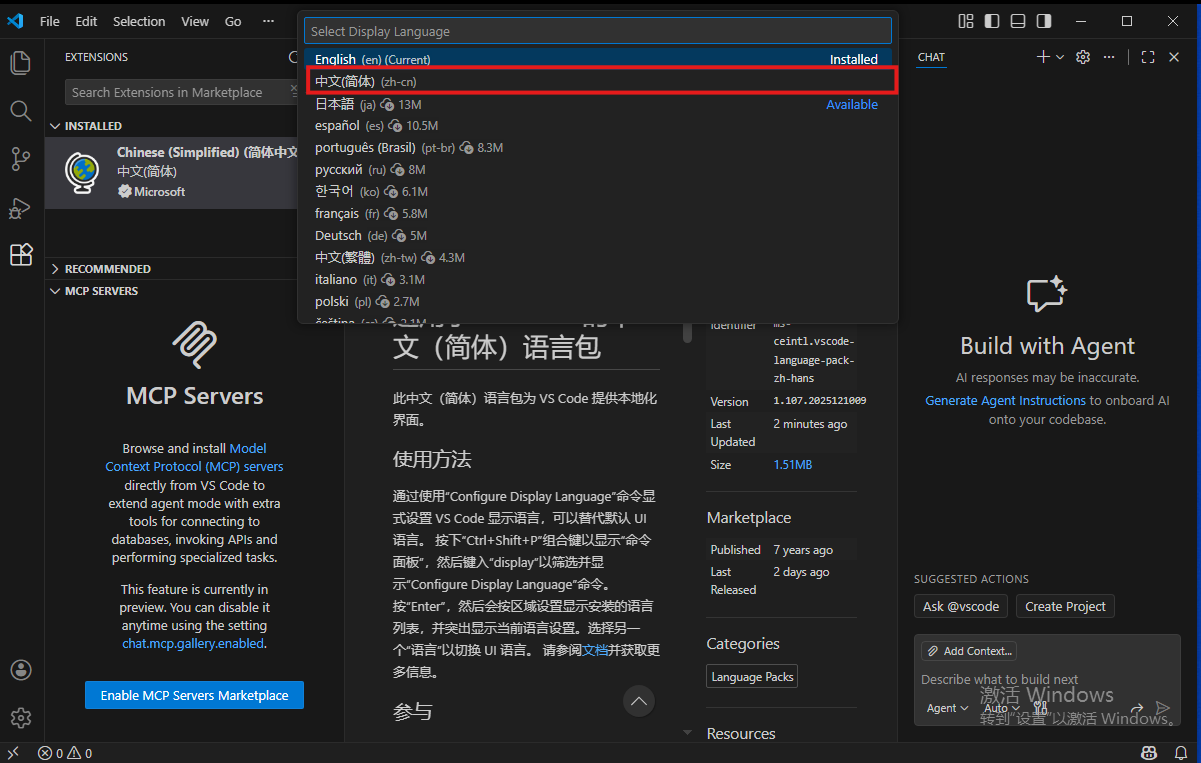The width and height of the screenshot is (1201, 763).
Task: Open the Manage gear in activity bar
Action: (x=21, y=717)
